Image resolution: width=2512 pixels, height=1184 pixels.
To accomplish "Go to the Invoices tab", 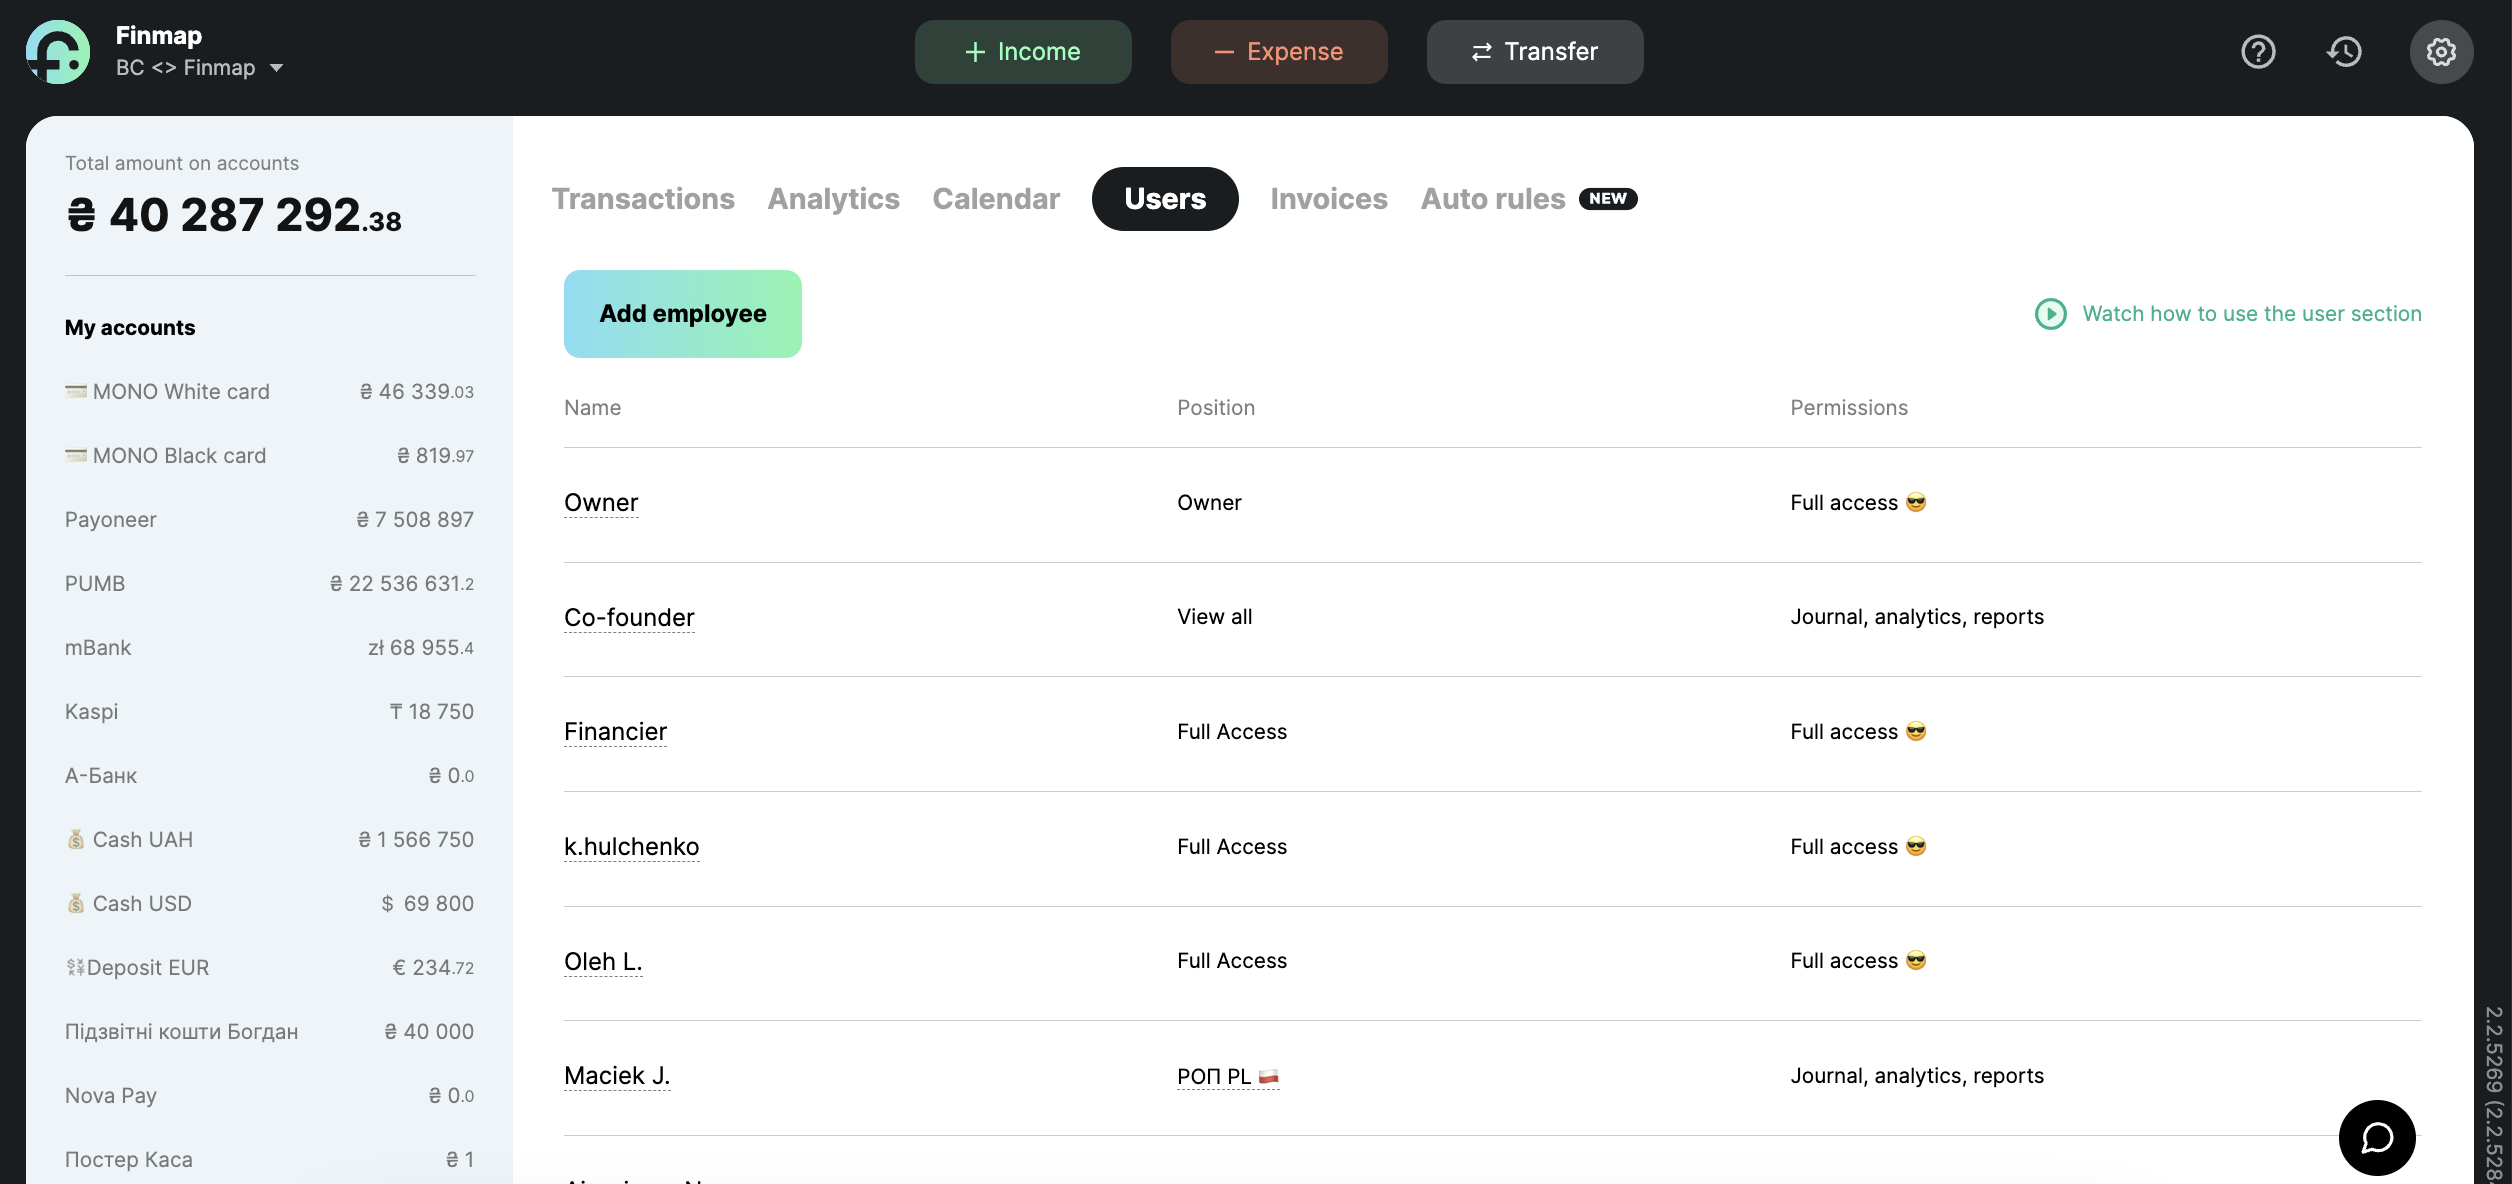I will click(1329, 199).
